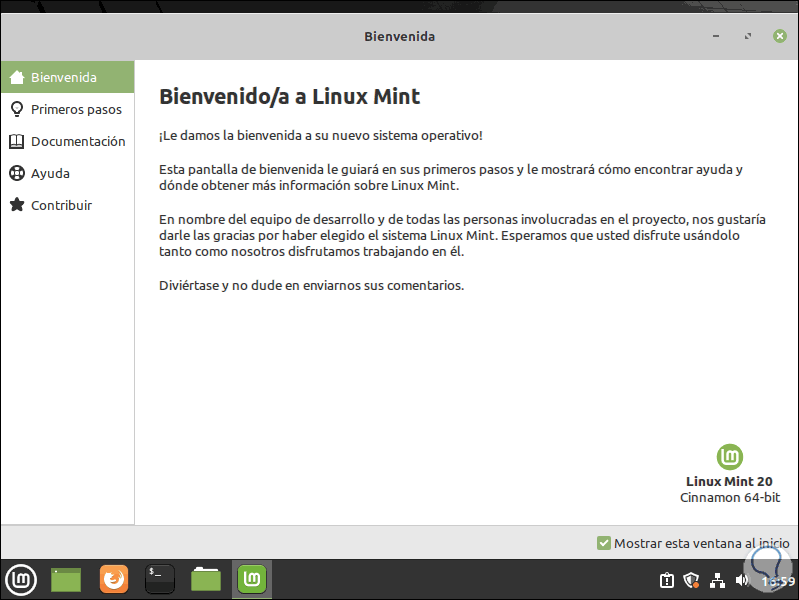Open the terminal from the panel
The image size is (799, 600).
160,580
